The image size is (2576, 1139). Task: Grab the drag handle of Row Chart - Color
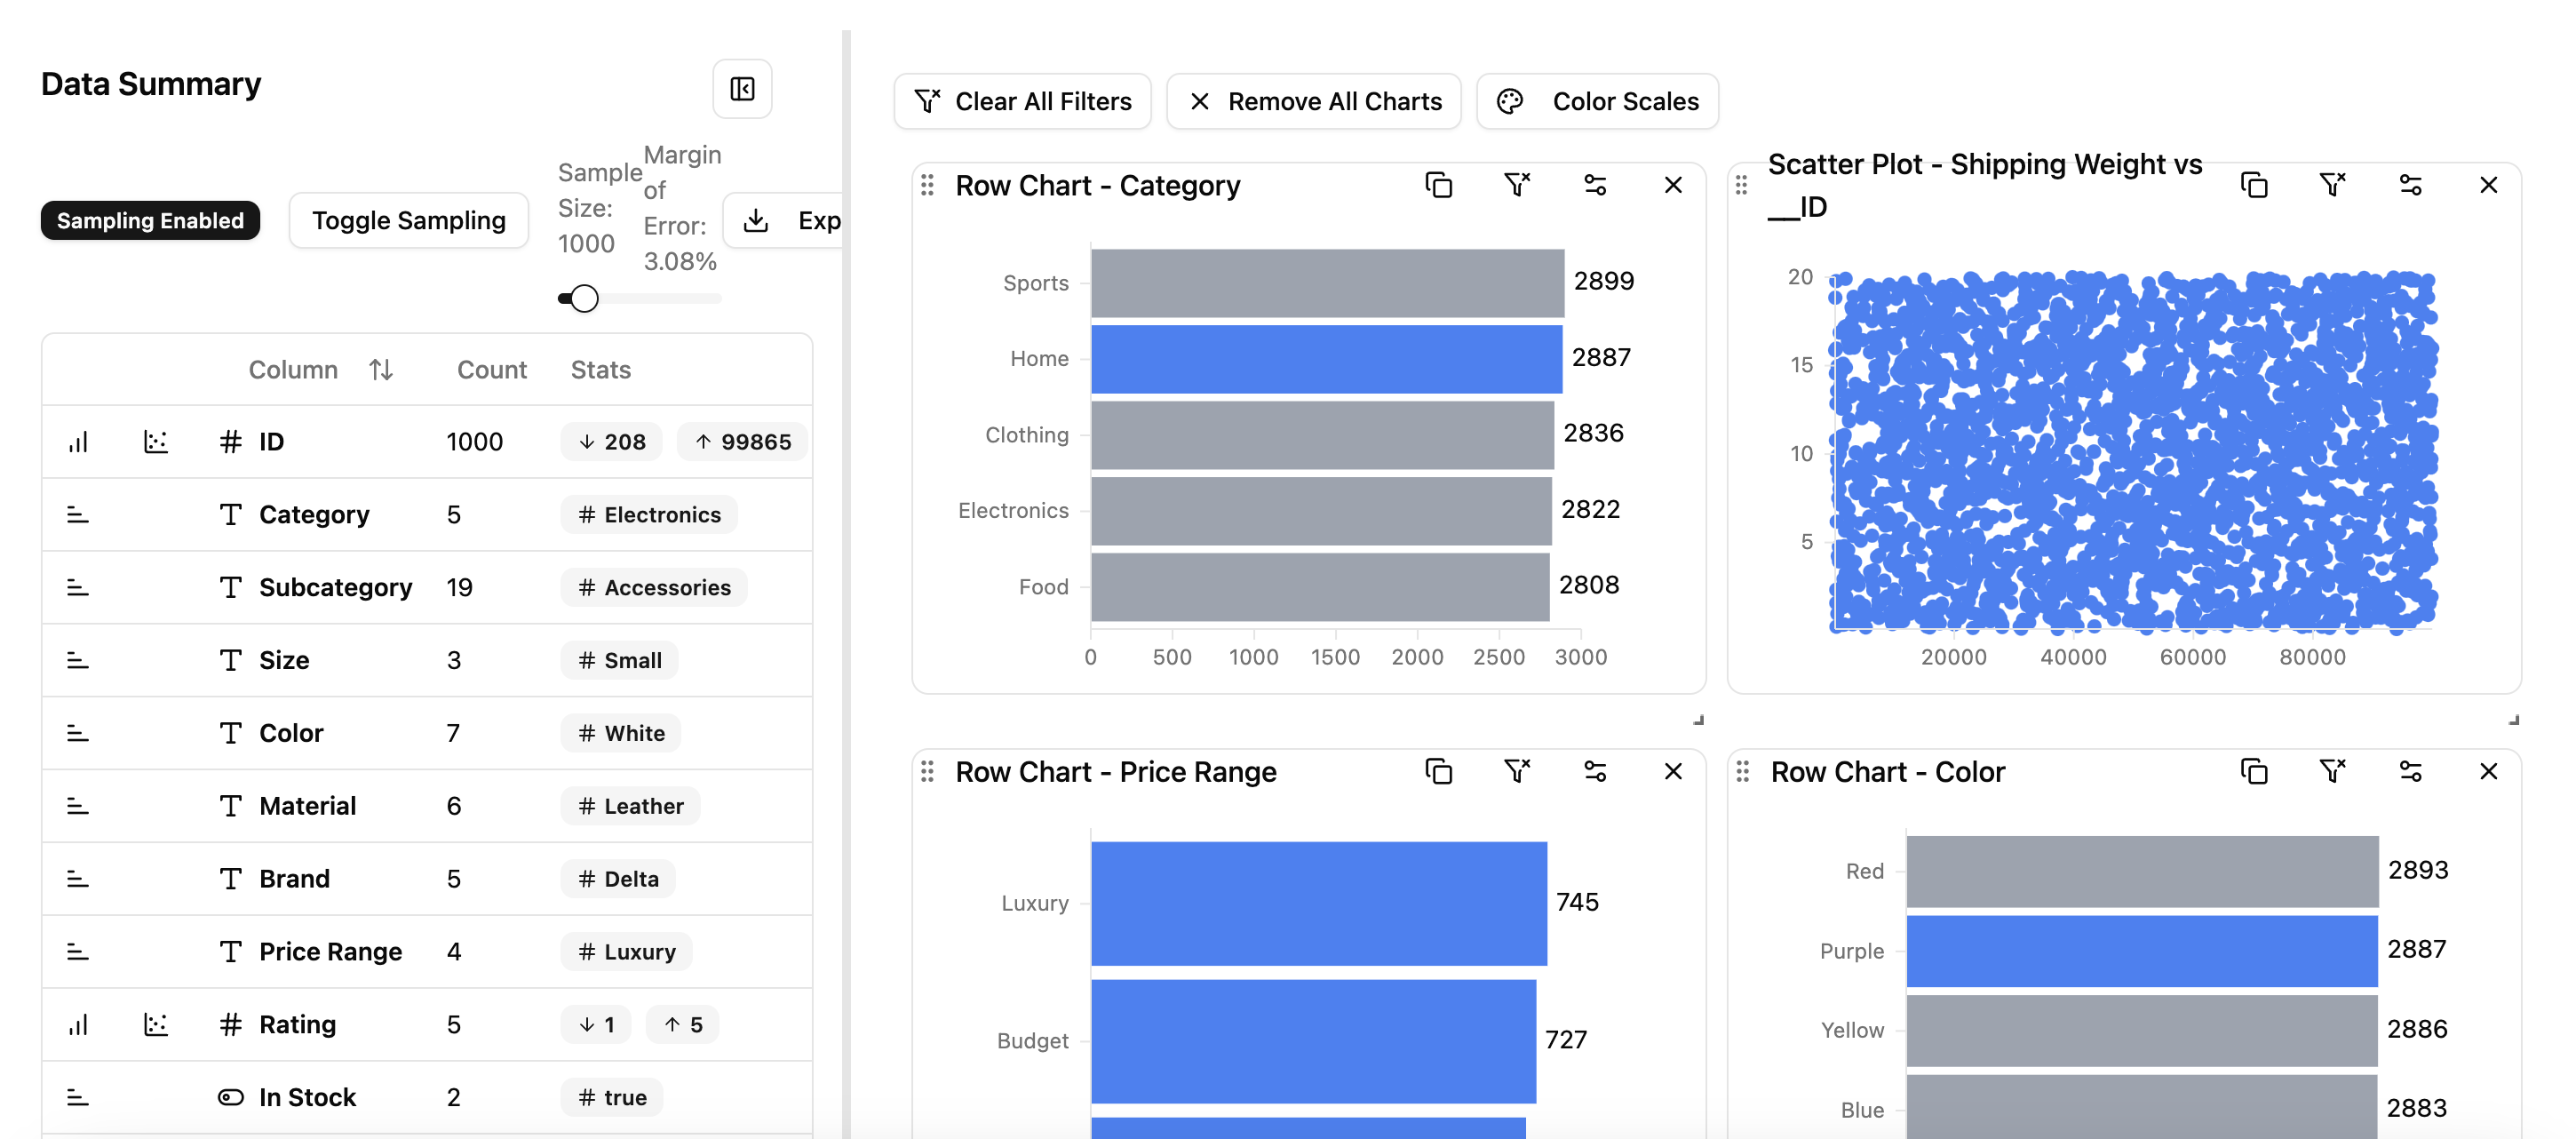[x=1743, y=772]
